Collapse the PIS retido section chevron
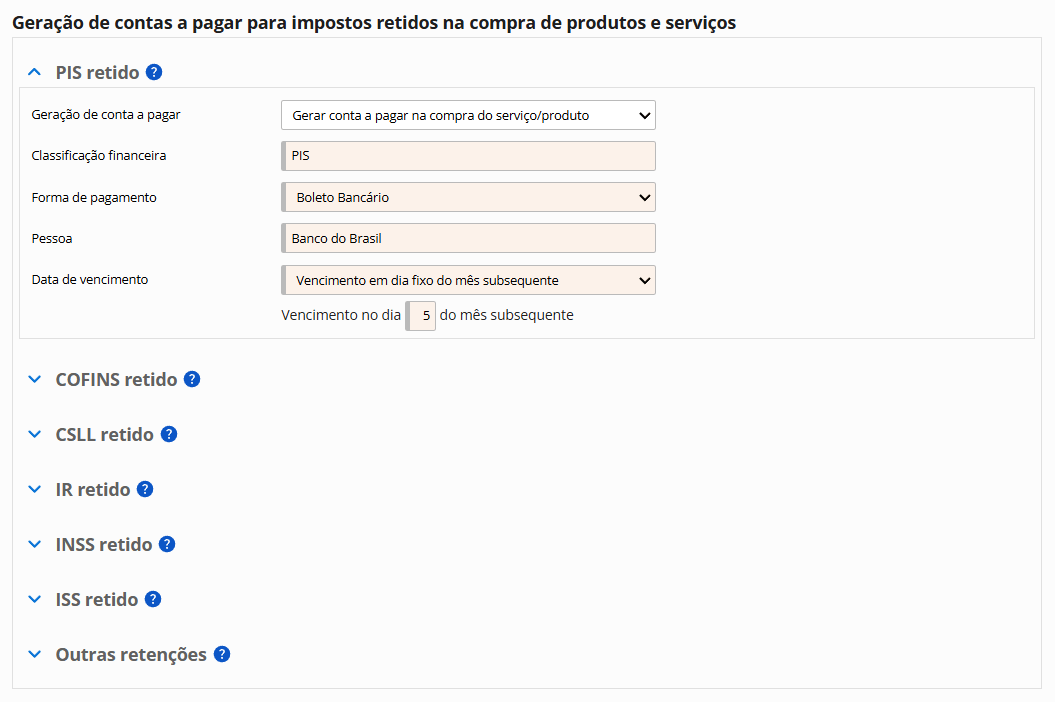 click(35, 72)
